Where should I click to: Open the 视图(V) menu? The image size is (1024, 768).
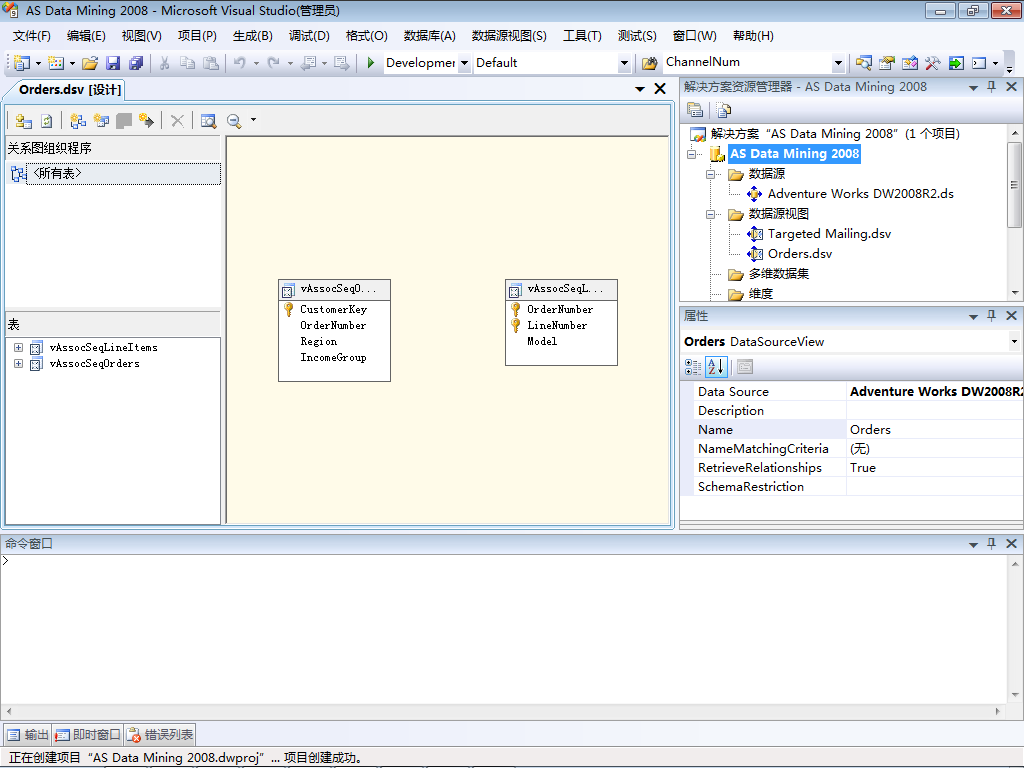click(141, 36)
